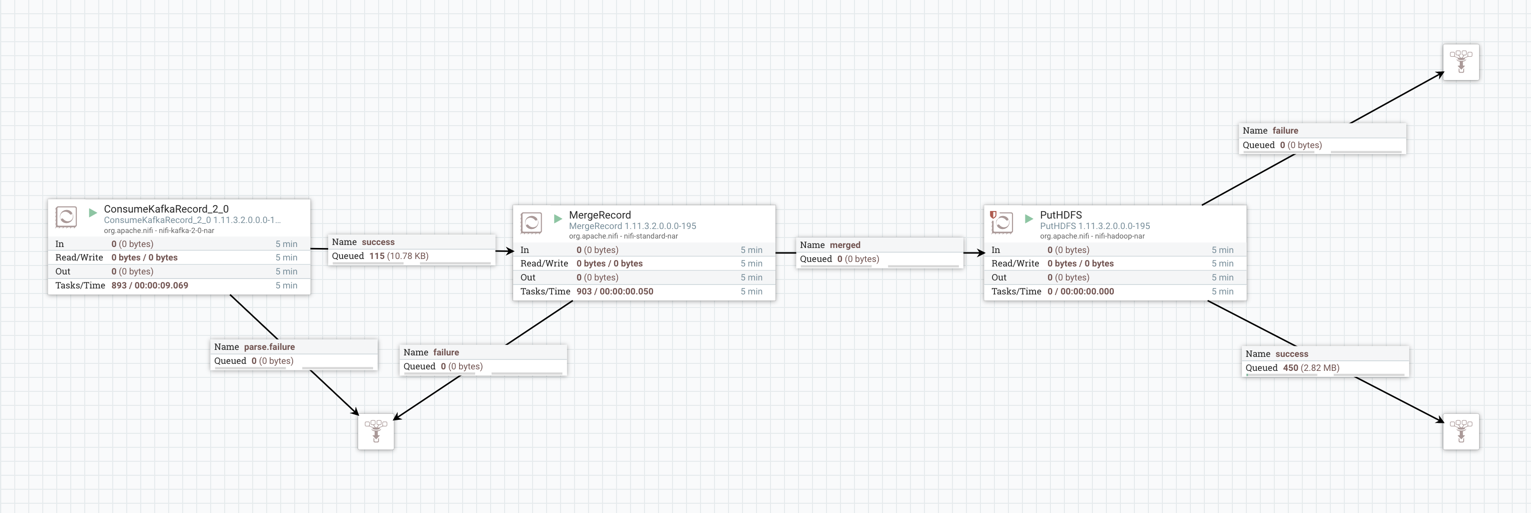Click the ConsumeKafkaRecord_2_0 processor icon
Screen dimensions: 1531x513
click(66, 217)
